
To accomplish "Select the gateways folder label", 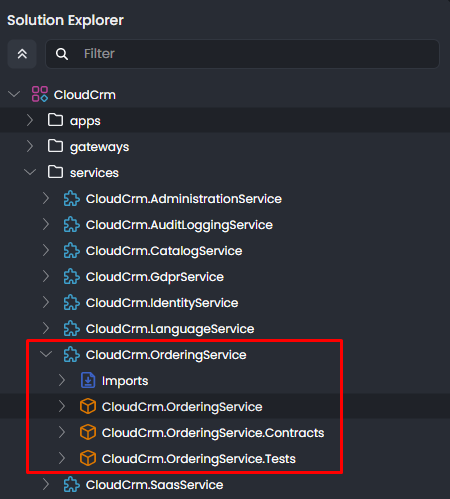I will (99, 147).
